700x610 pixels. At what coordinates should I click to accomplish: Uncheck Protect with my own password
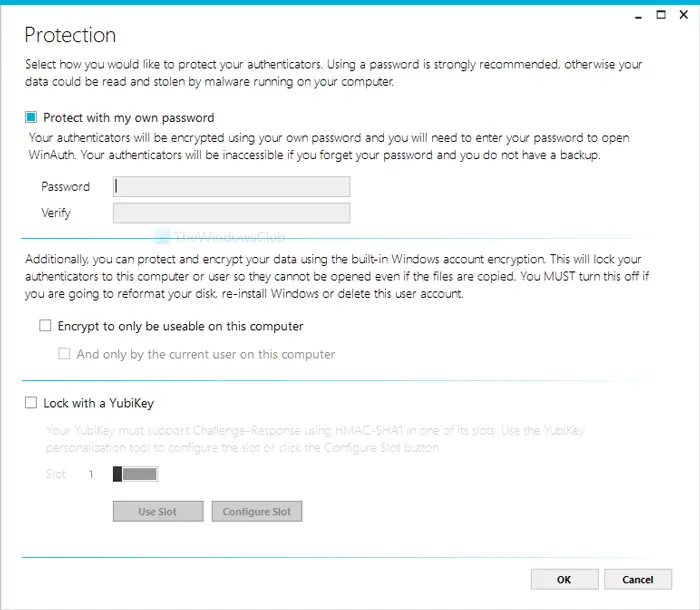click(31, 117)
